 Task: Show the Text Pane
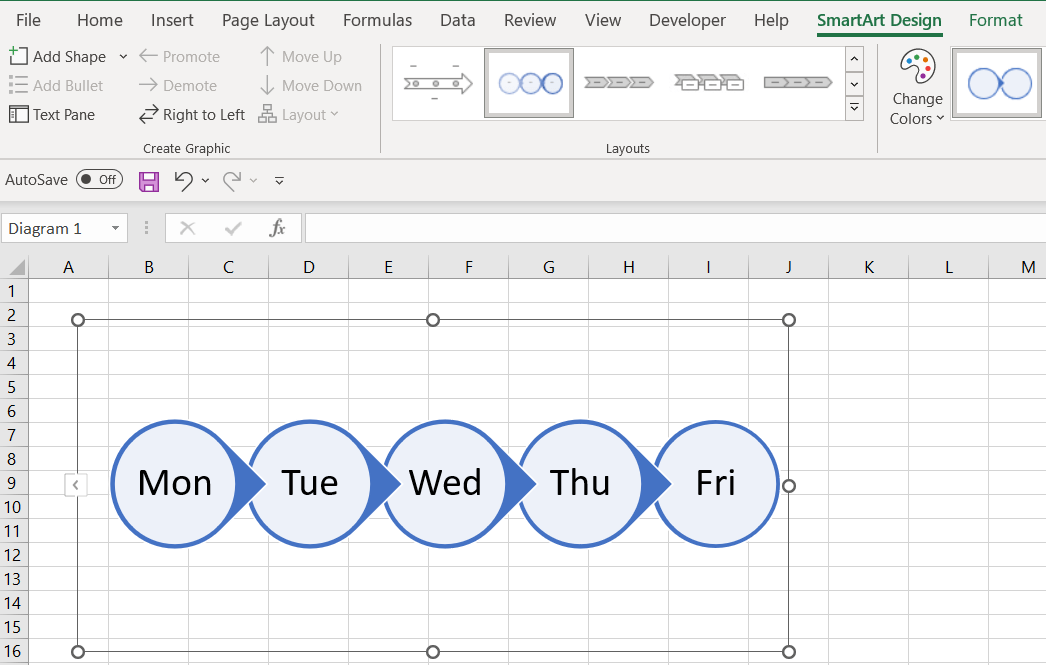coord(52,114)
